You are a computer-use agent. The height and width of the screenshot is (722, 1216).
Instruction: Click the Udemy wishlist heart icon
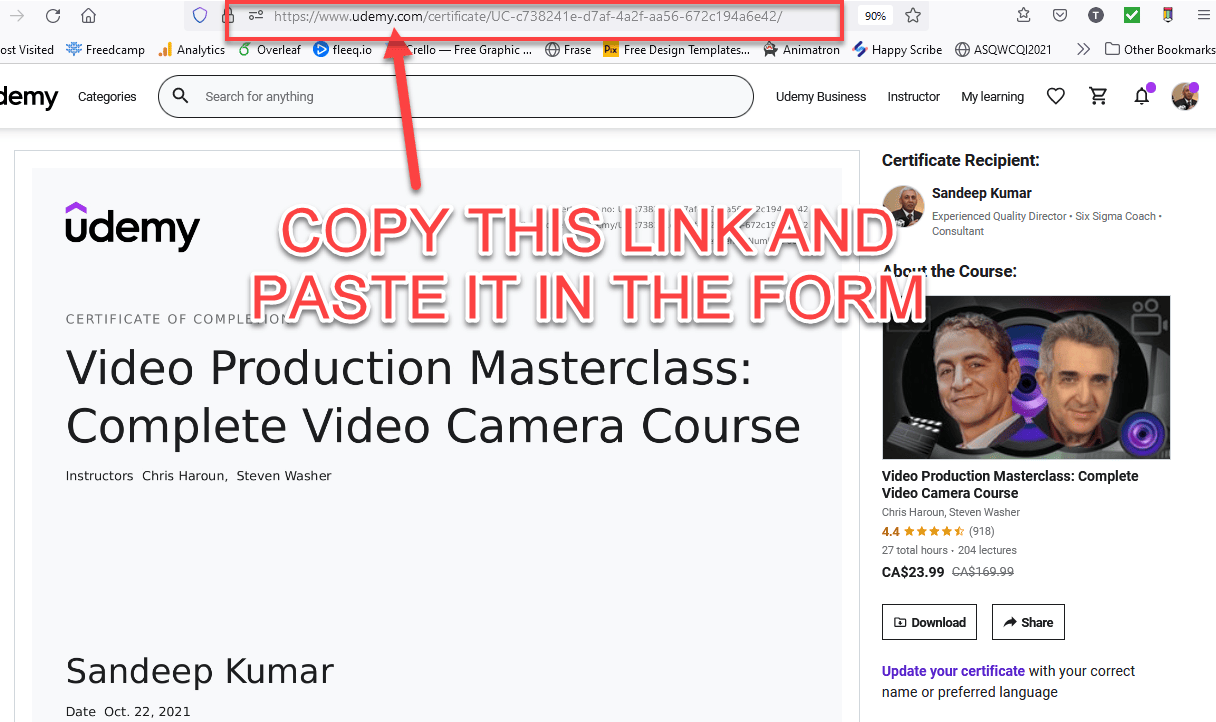[x=1055, y=96]
